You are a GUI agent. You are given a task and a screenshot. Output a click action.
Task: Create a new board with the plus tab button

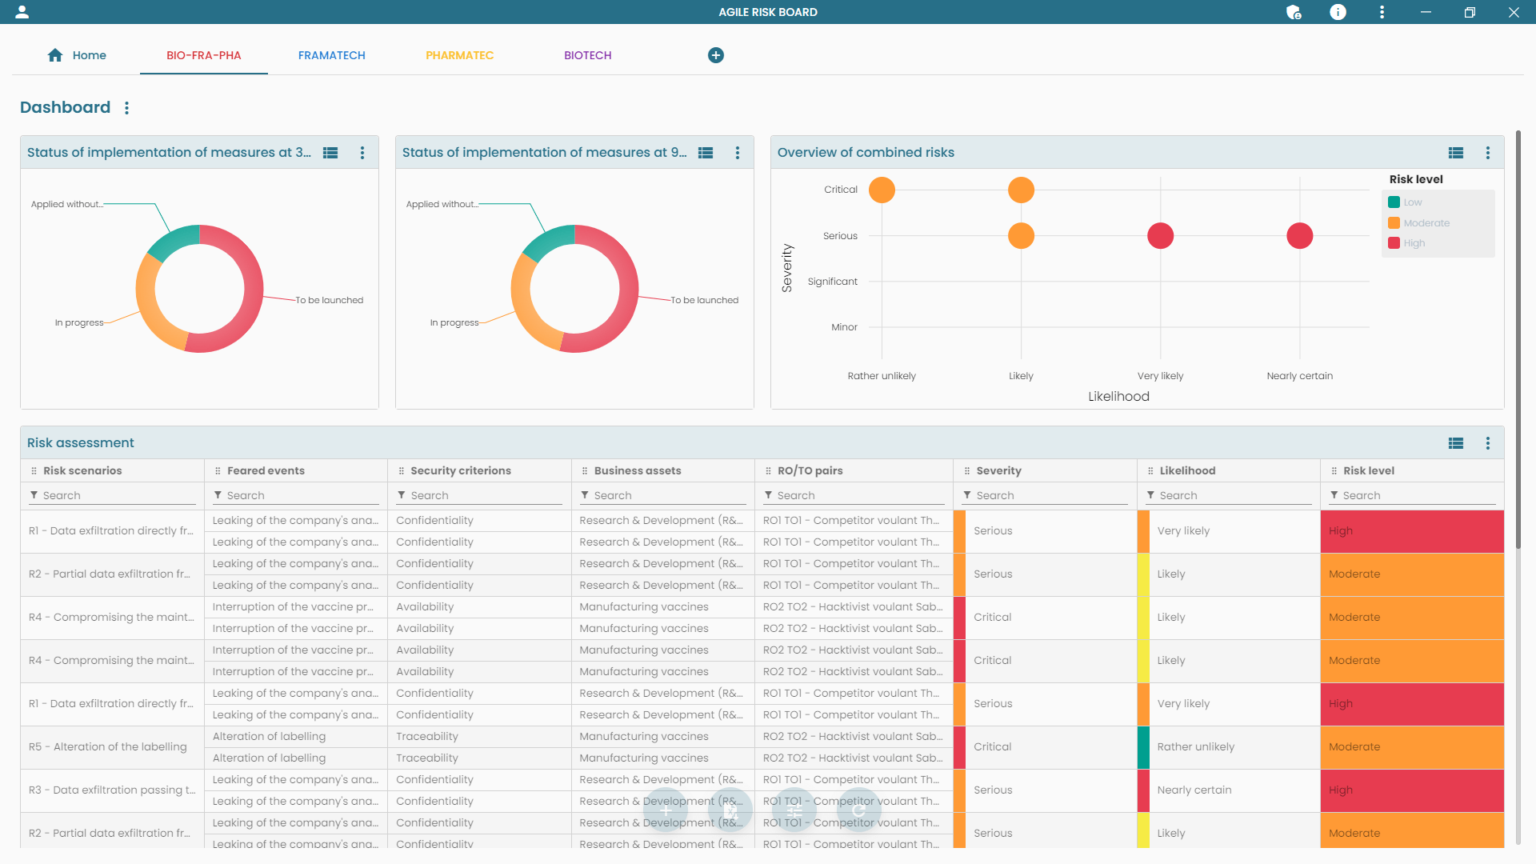(716, 55)
